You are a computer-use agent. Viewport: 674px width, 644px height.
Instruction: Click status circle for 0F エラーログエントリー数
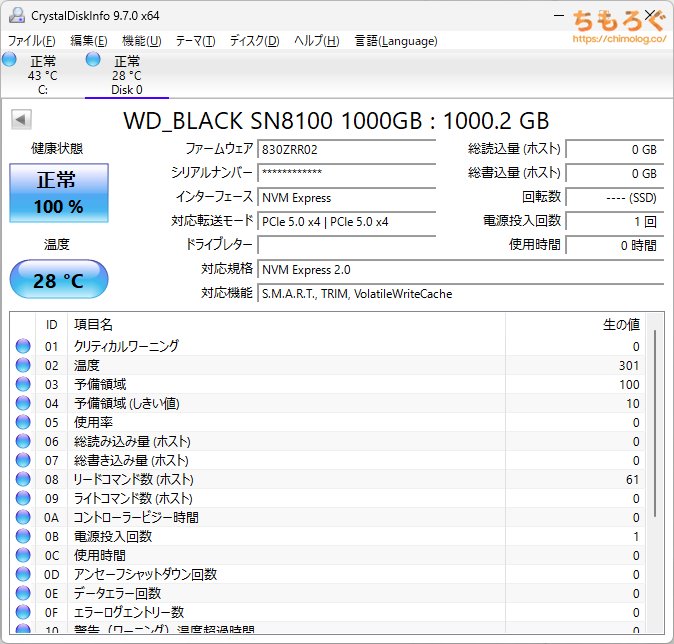[23, 612]
